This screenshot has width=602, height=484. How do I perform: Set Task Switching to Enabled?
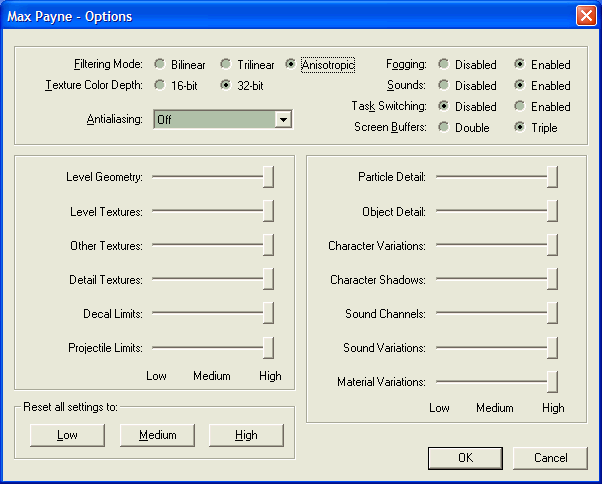542,106
